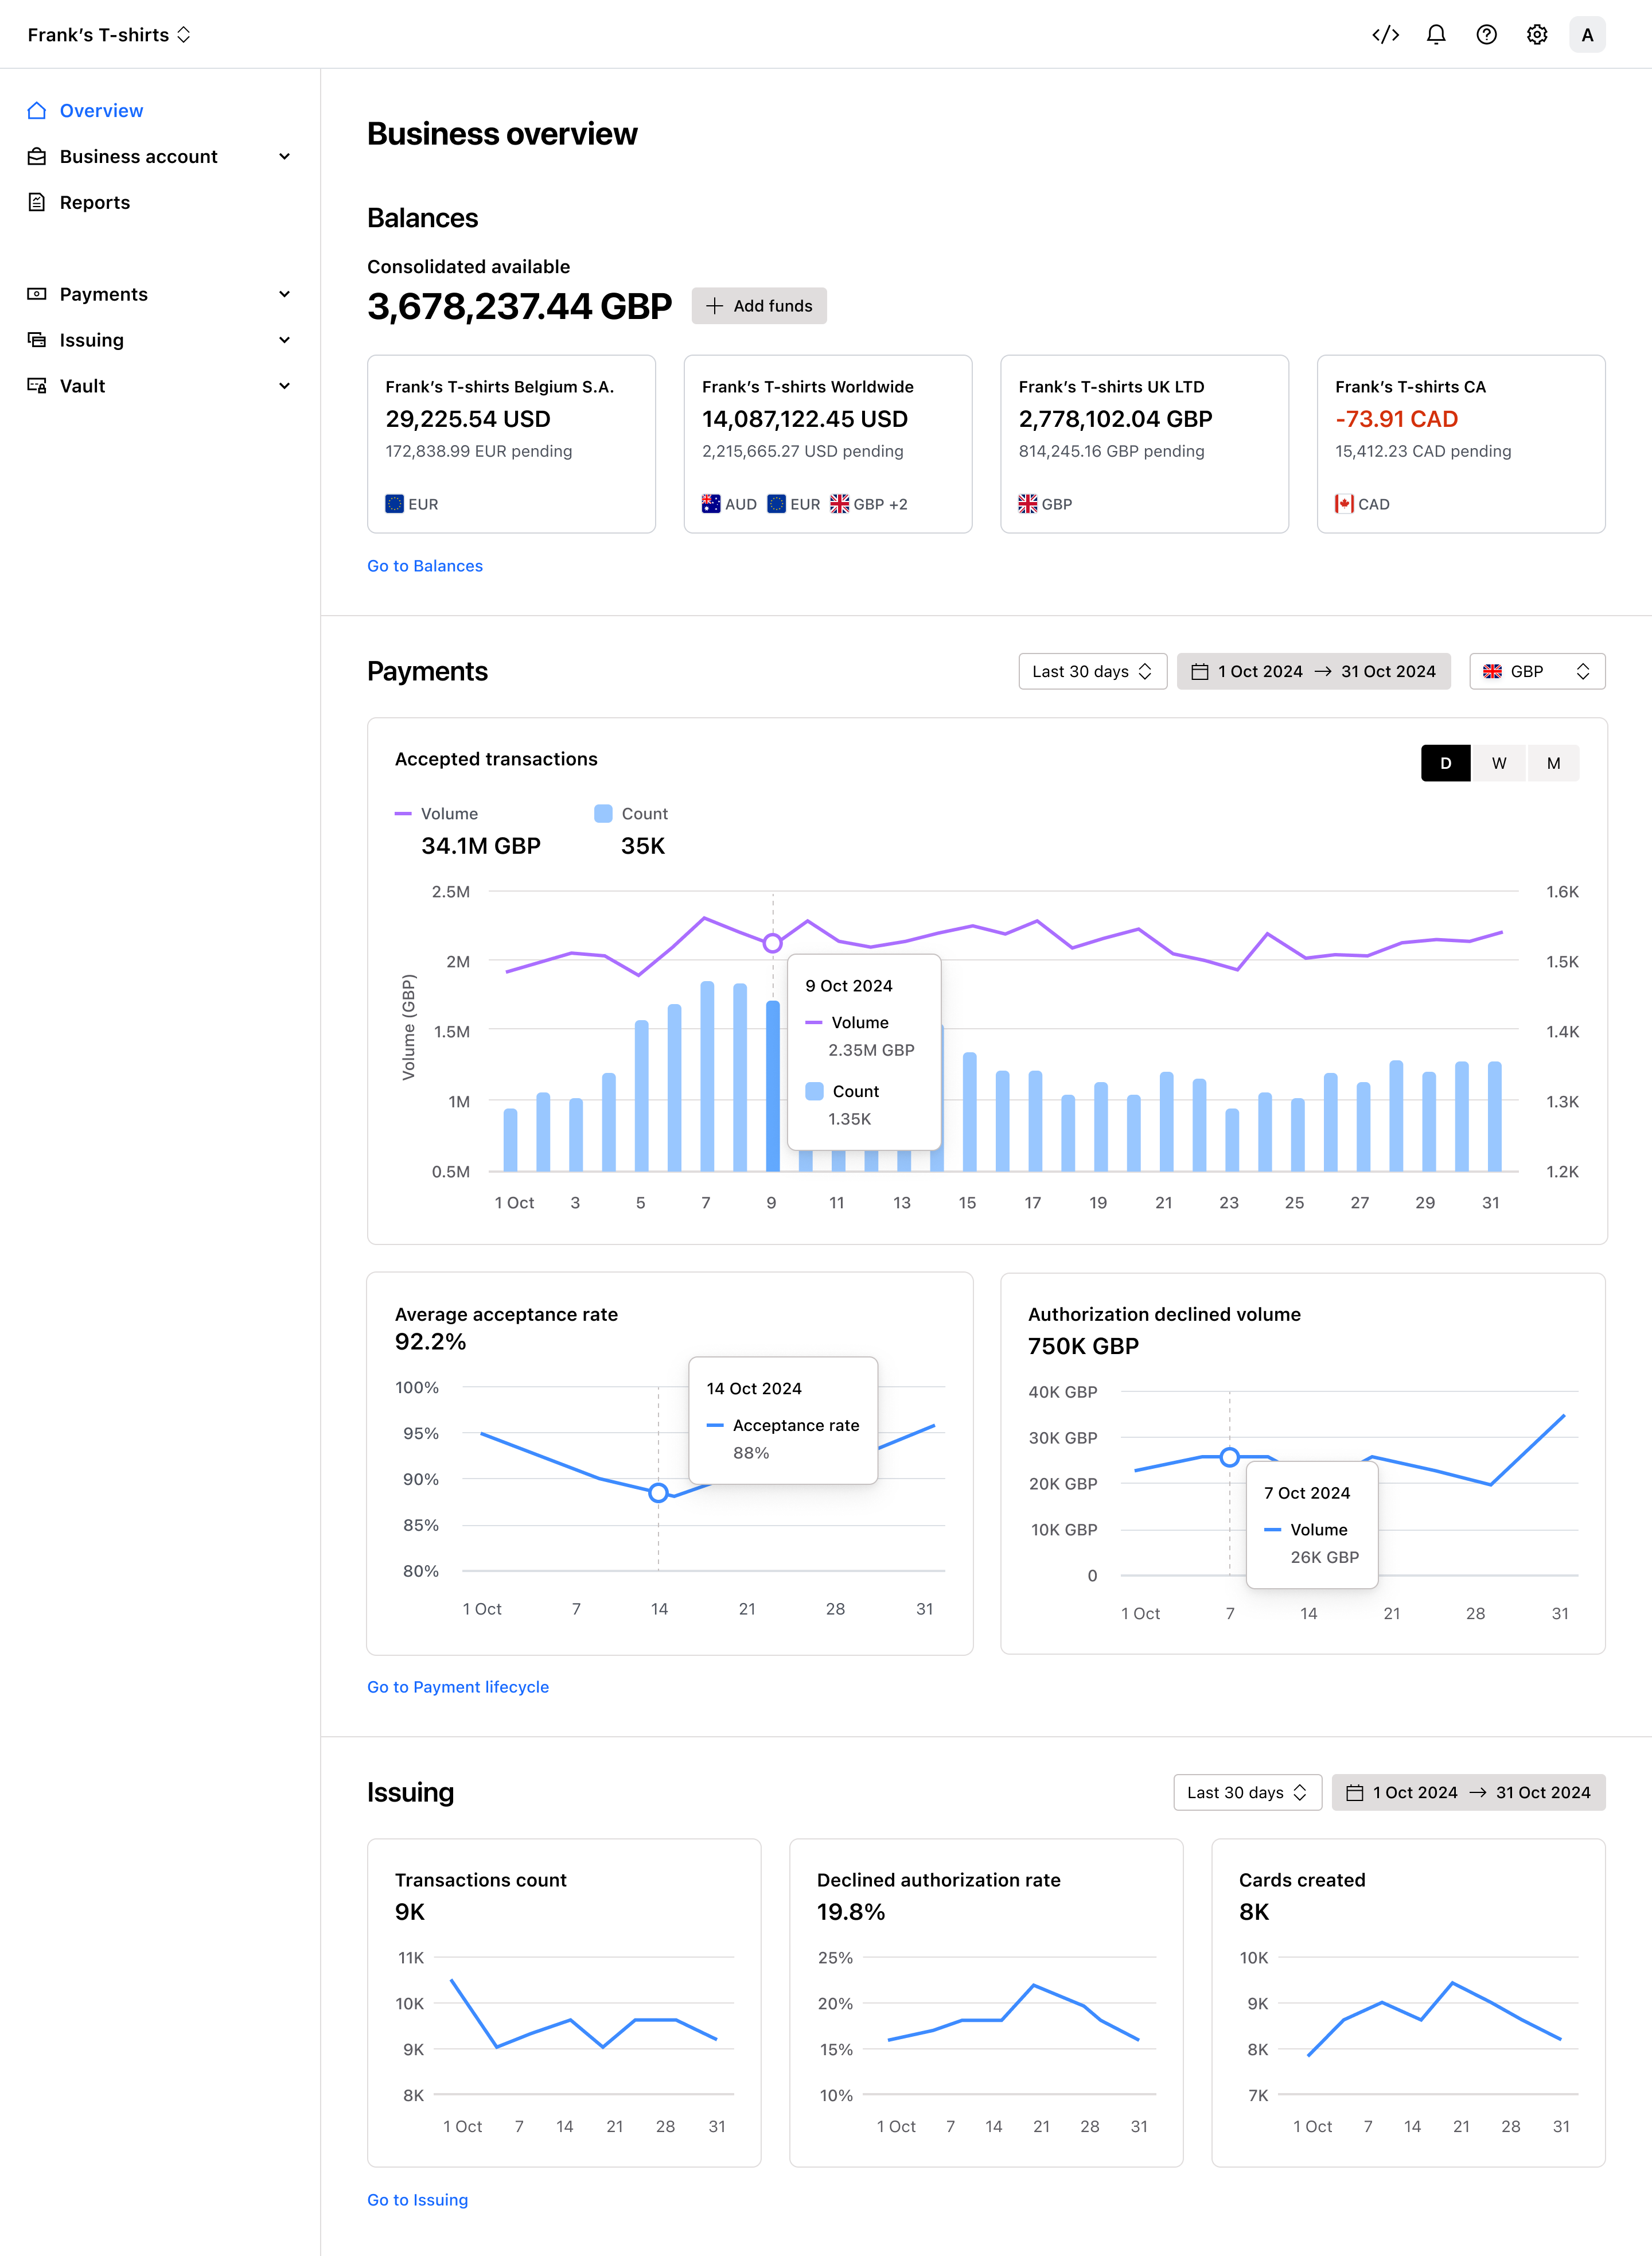
Task: Open Issuing Last 30 days dropdown
Action: click(x=1247, y=1793)
